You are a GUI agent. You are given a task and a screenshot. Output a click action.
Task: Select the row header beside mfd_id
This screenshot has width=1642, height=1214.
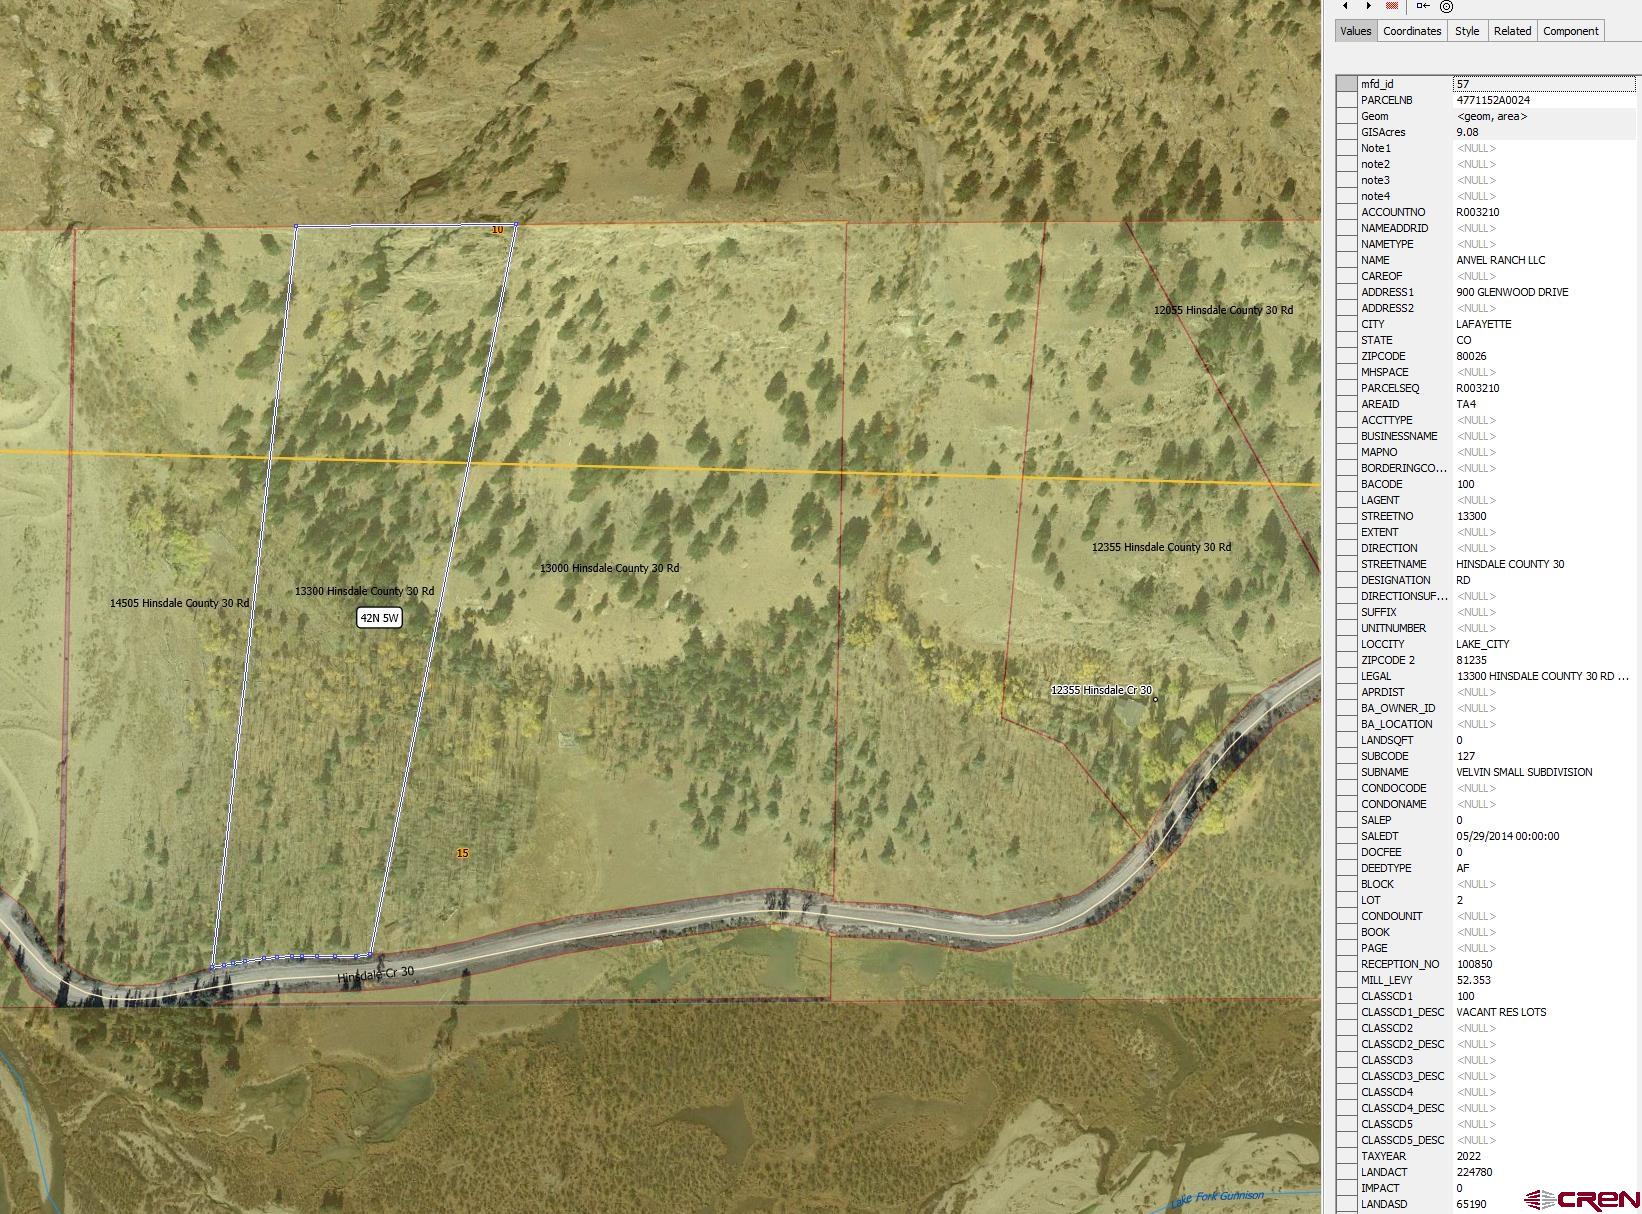1346,85
